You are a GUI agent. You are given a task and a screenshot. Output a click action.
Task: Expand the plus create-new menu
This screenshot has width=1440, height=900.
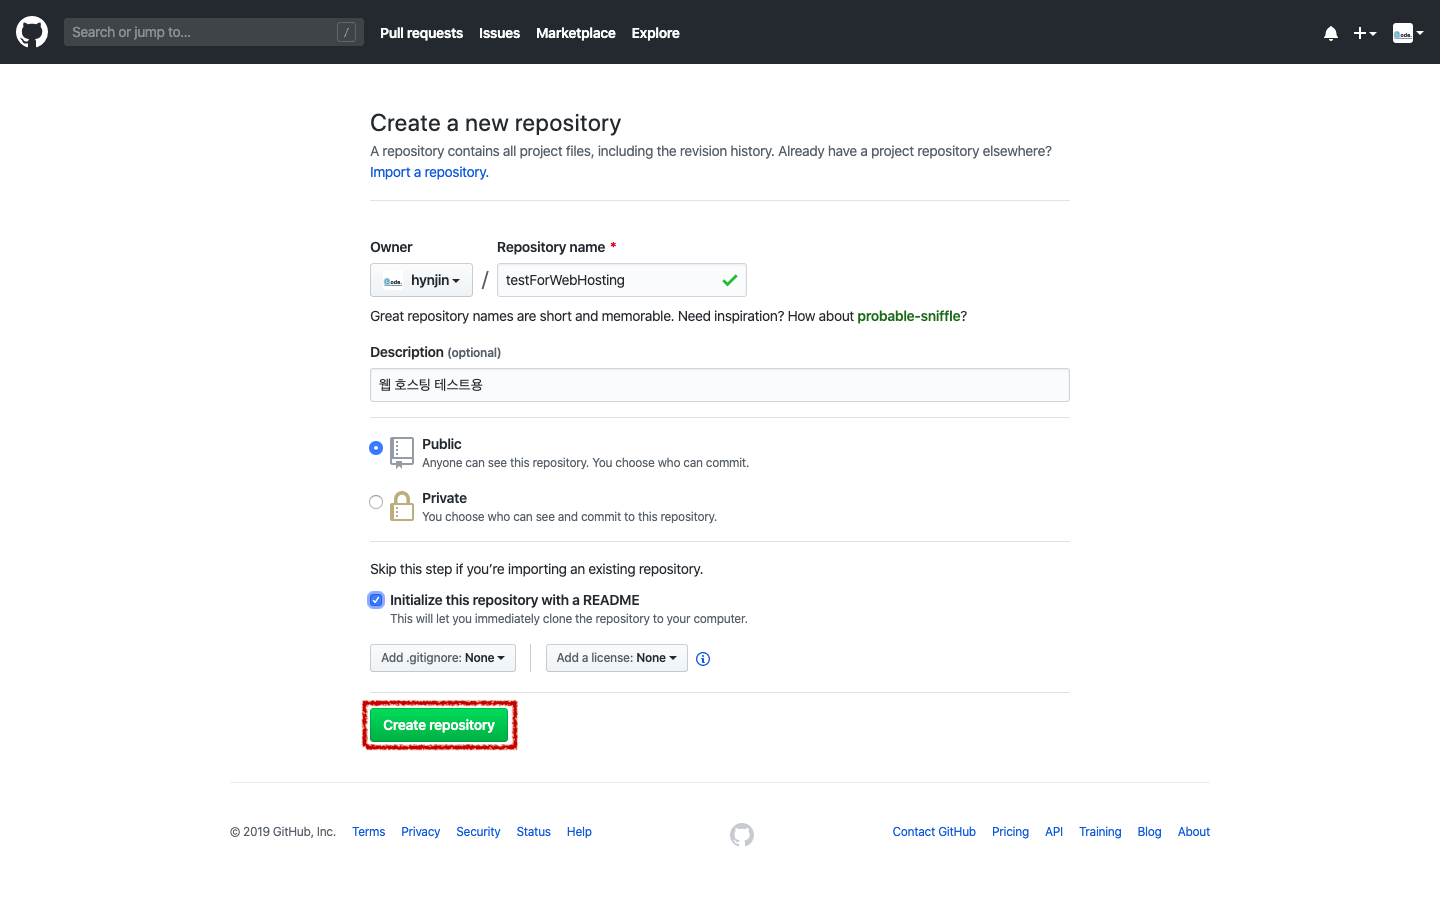[x=1365, y=33]
